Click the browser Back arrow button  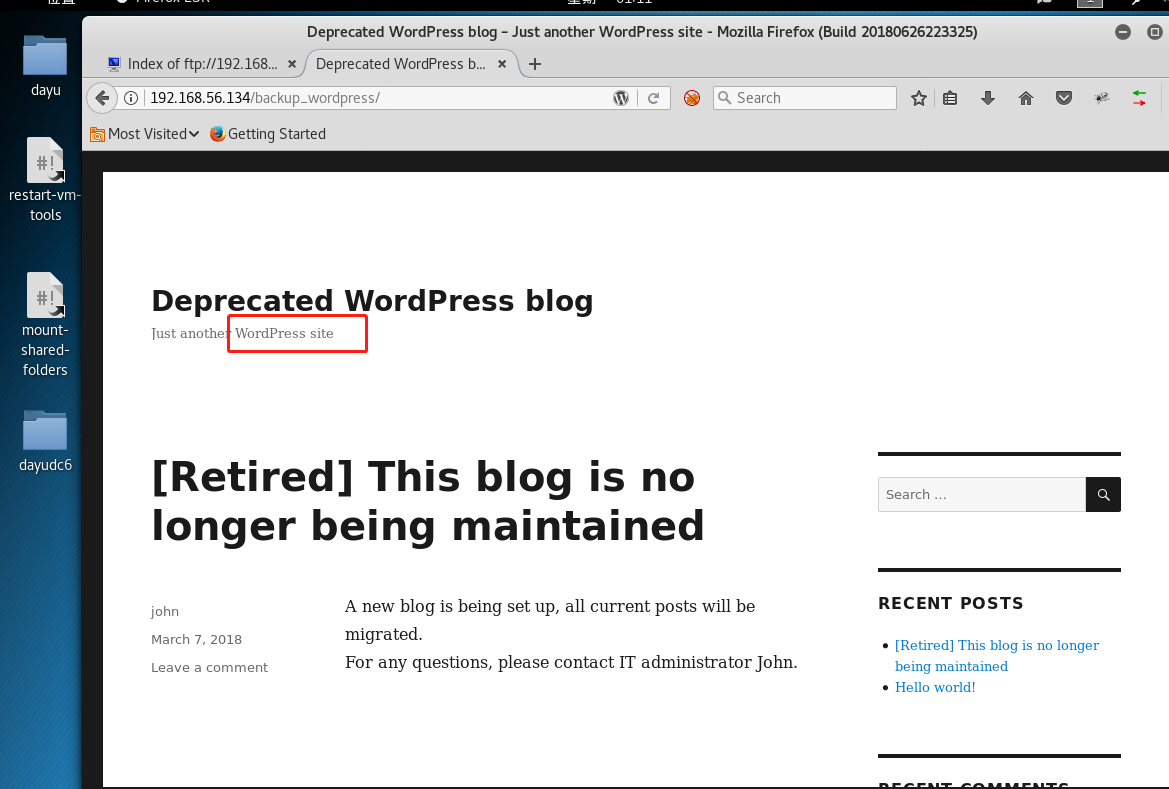(x=102, y=98)
